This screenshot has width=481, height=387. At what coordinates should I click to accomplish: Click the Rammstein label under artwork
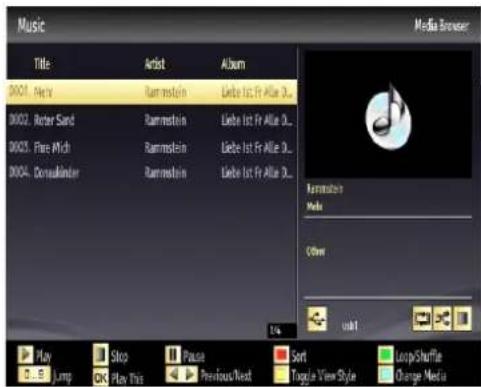pos(324,189)
